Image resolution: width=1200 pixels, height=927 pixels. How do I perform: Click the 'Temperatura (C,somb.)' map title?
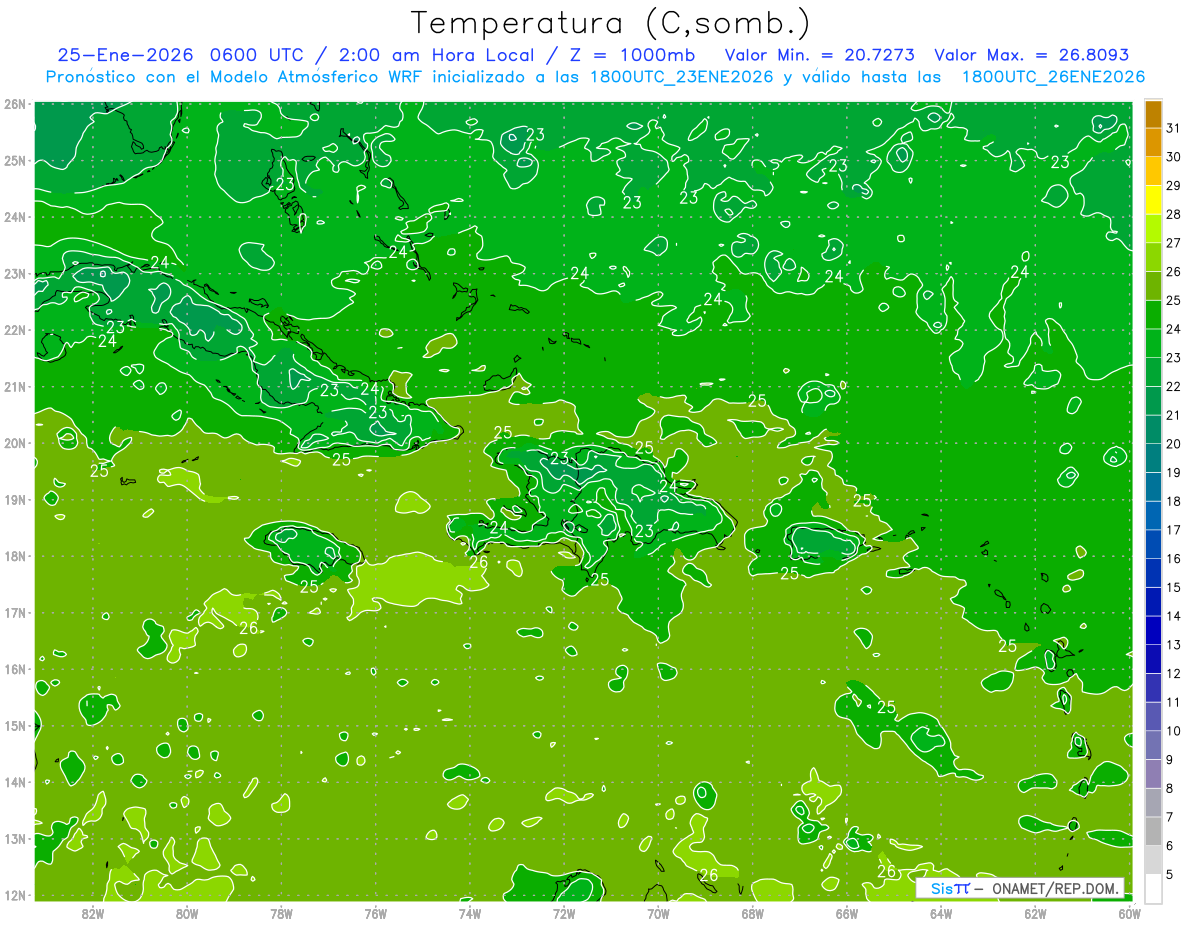pos(610,24)
